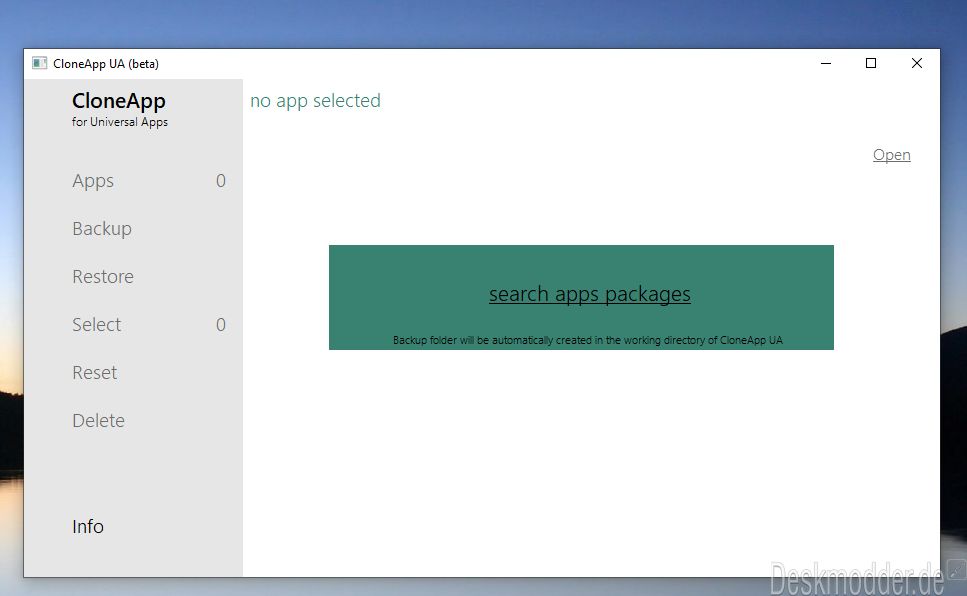Select Backup in the sidebar
This screenshot has width=967, height=596.
pyautogui.click(x=102, y=229)
